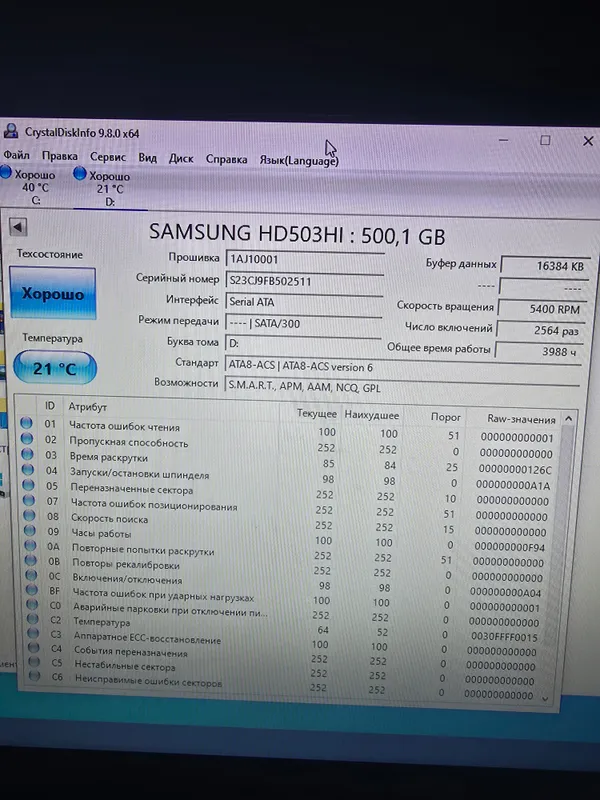Viewport: 600px width, 800px height.
Task: Click the Возможности field S.M.A.R.T., APM
Action: click(x=402, y=387)
